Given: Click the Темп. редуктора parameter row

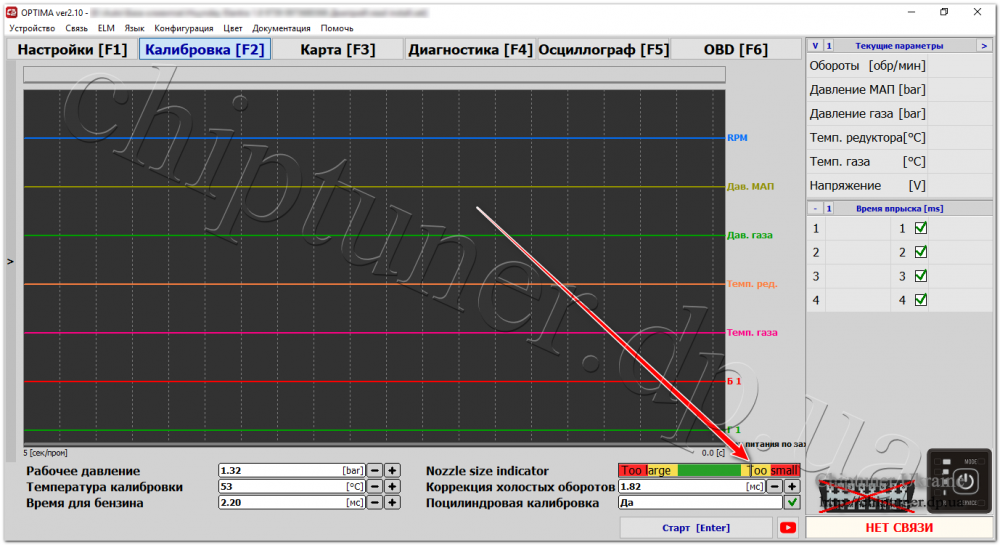Looking at the screenshot, I should click(899, 138).
